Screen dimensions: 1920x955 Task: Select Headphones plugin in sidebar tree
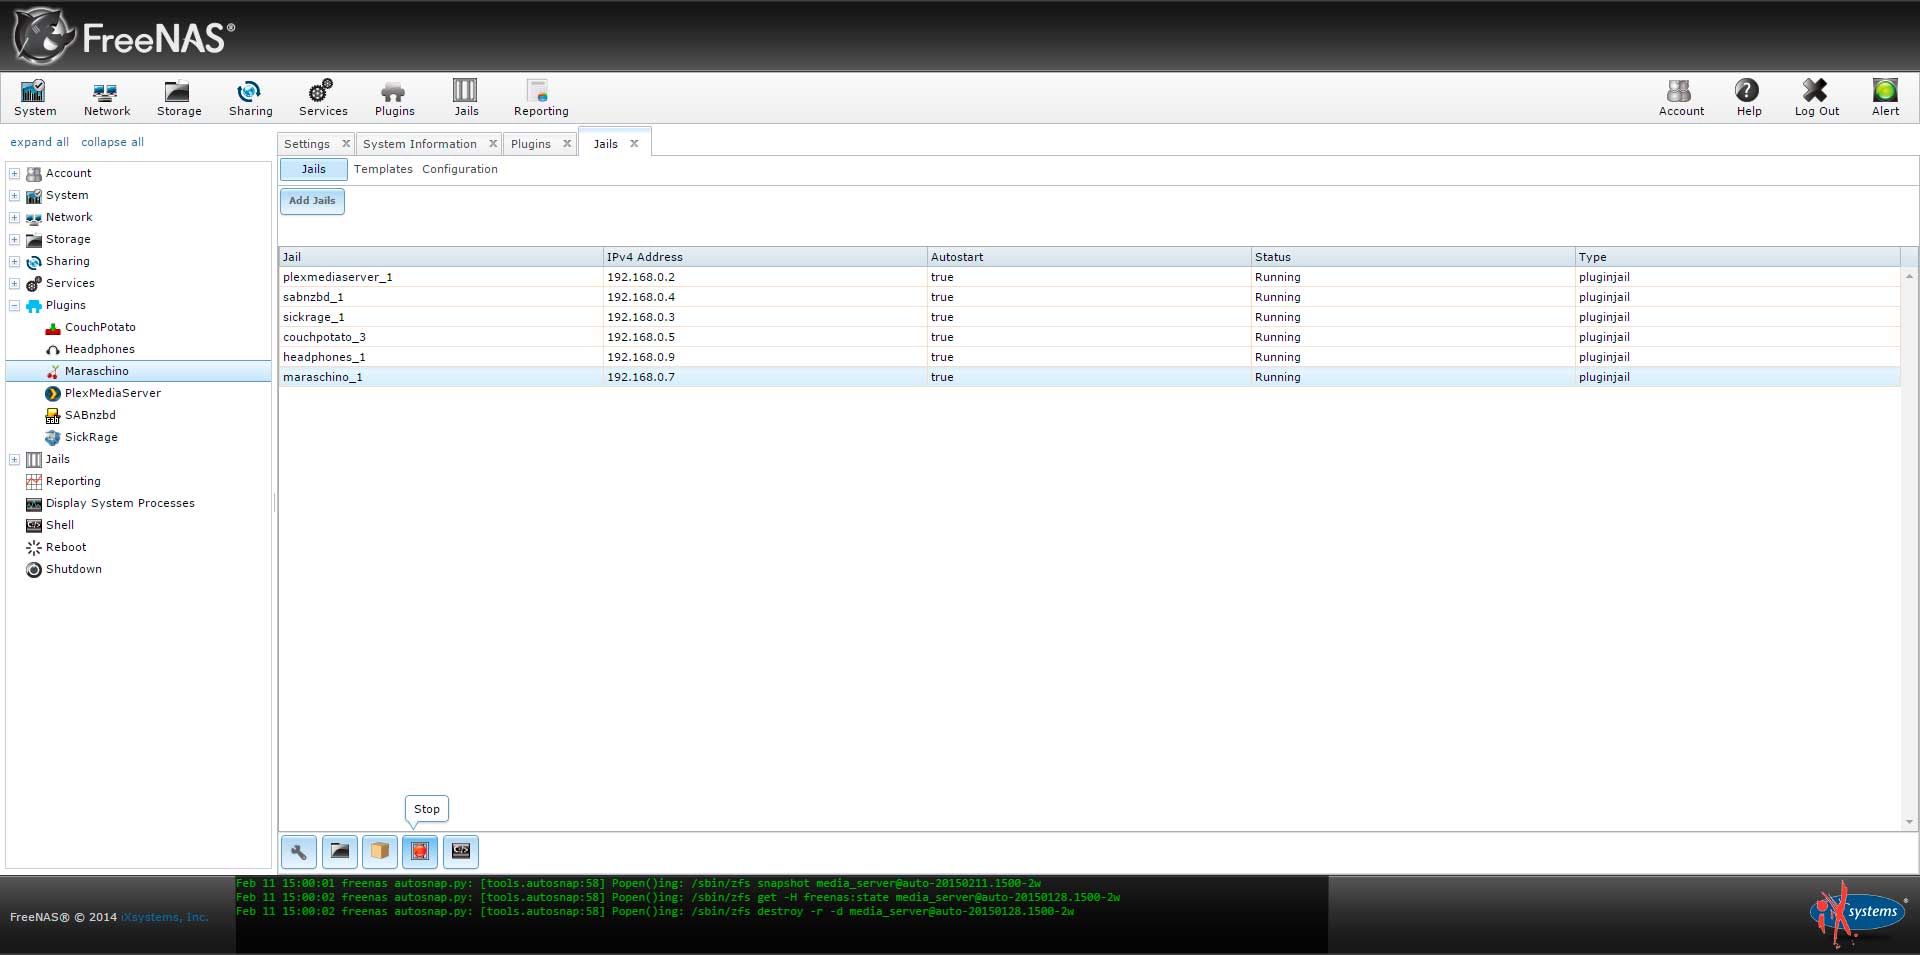click(x=99, y=349)
